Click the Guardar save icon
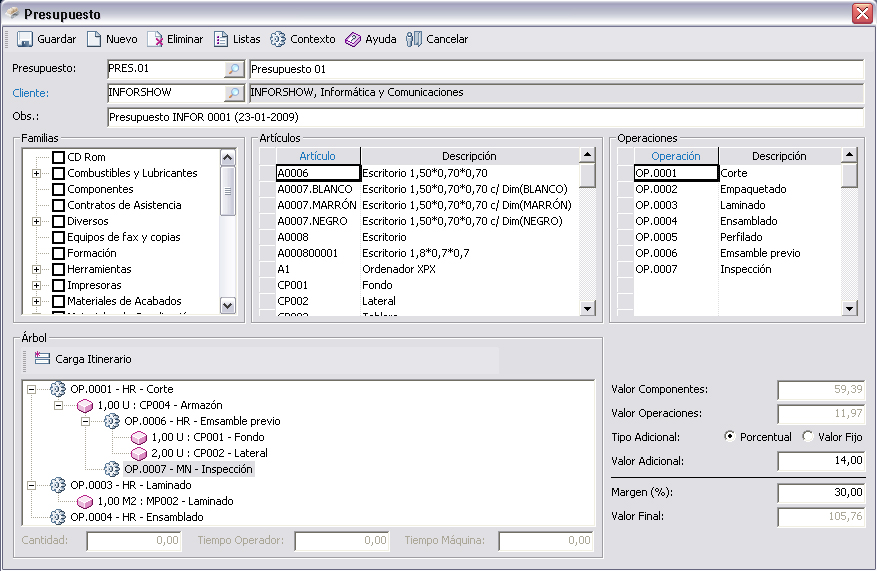 25,40
